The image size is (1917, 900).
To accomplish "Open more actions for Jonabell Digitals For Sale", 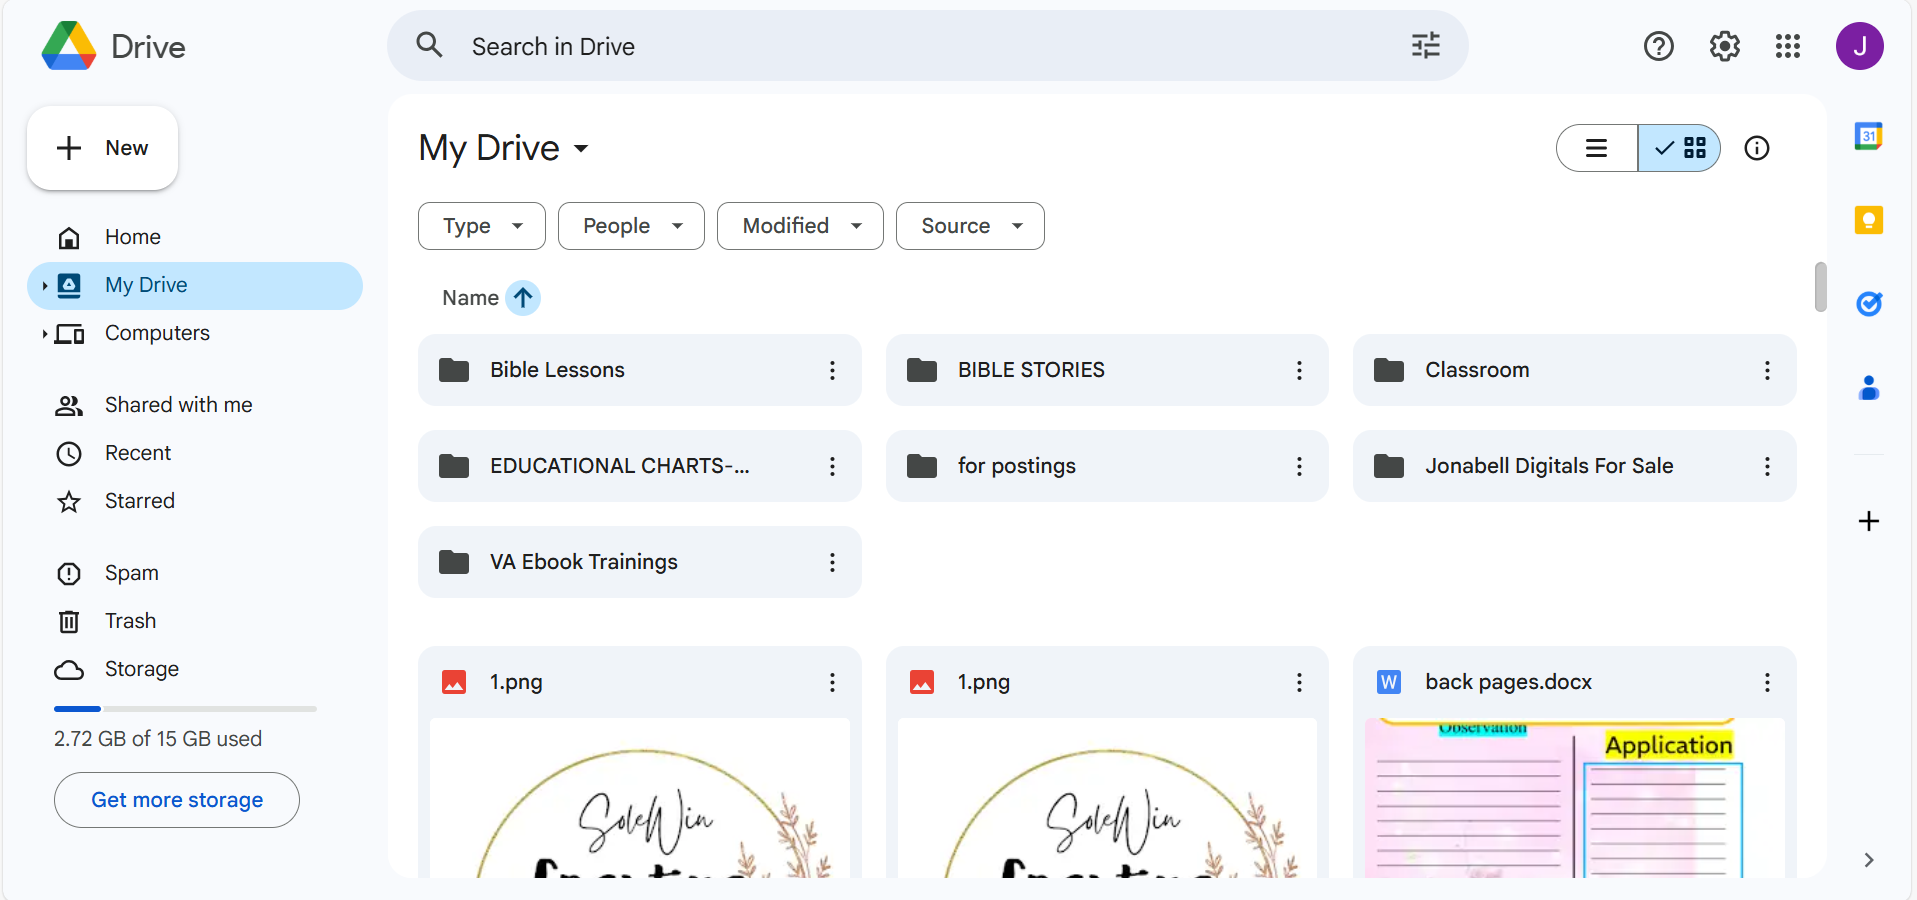I will tap(1767, 466).
